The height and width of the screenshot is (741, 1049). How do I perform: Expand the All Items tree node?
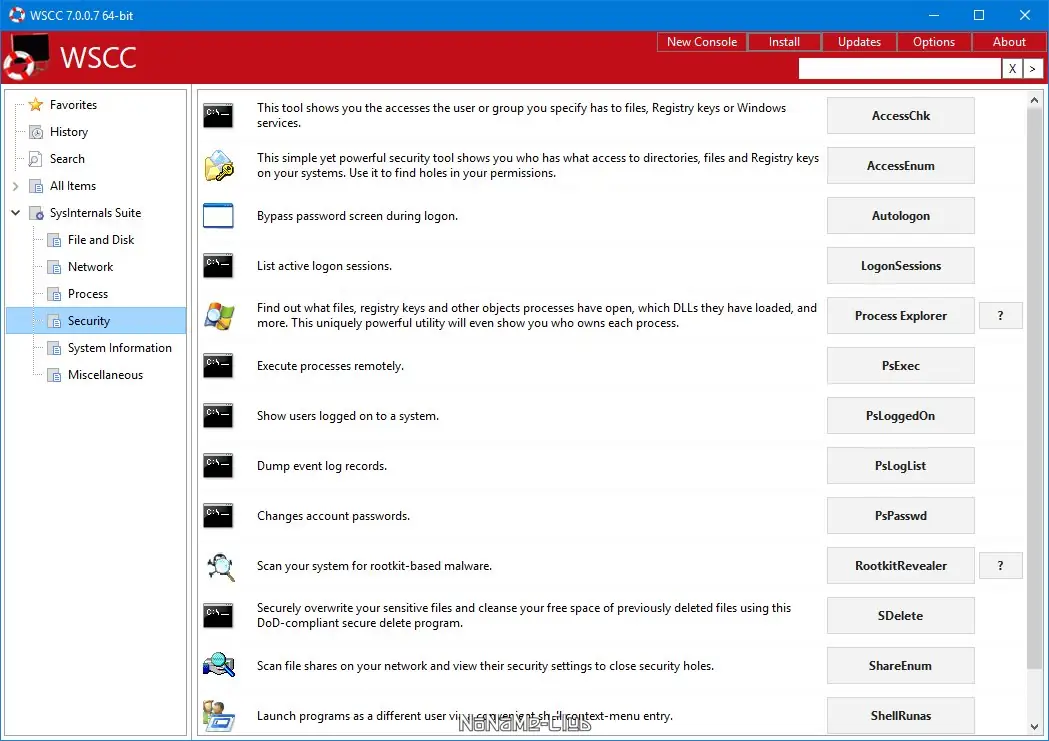[15, 185]
